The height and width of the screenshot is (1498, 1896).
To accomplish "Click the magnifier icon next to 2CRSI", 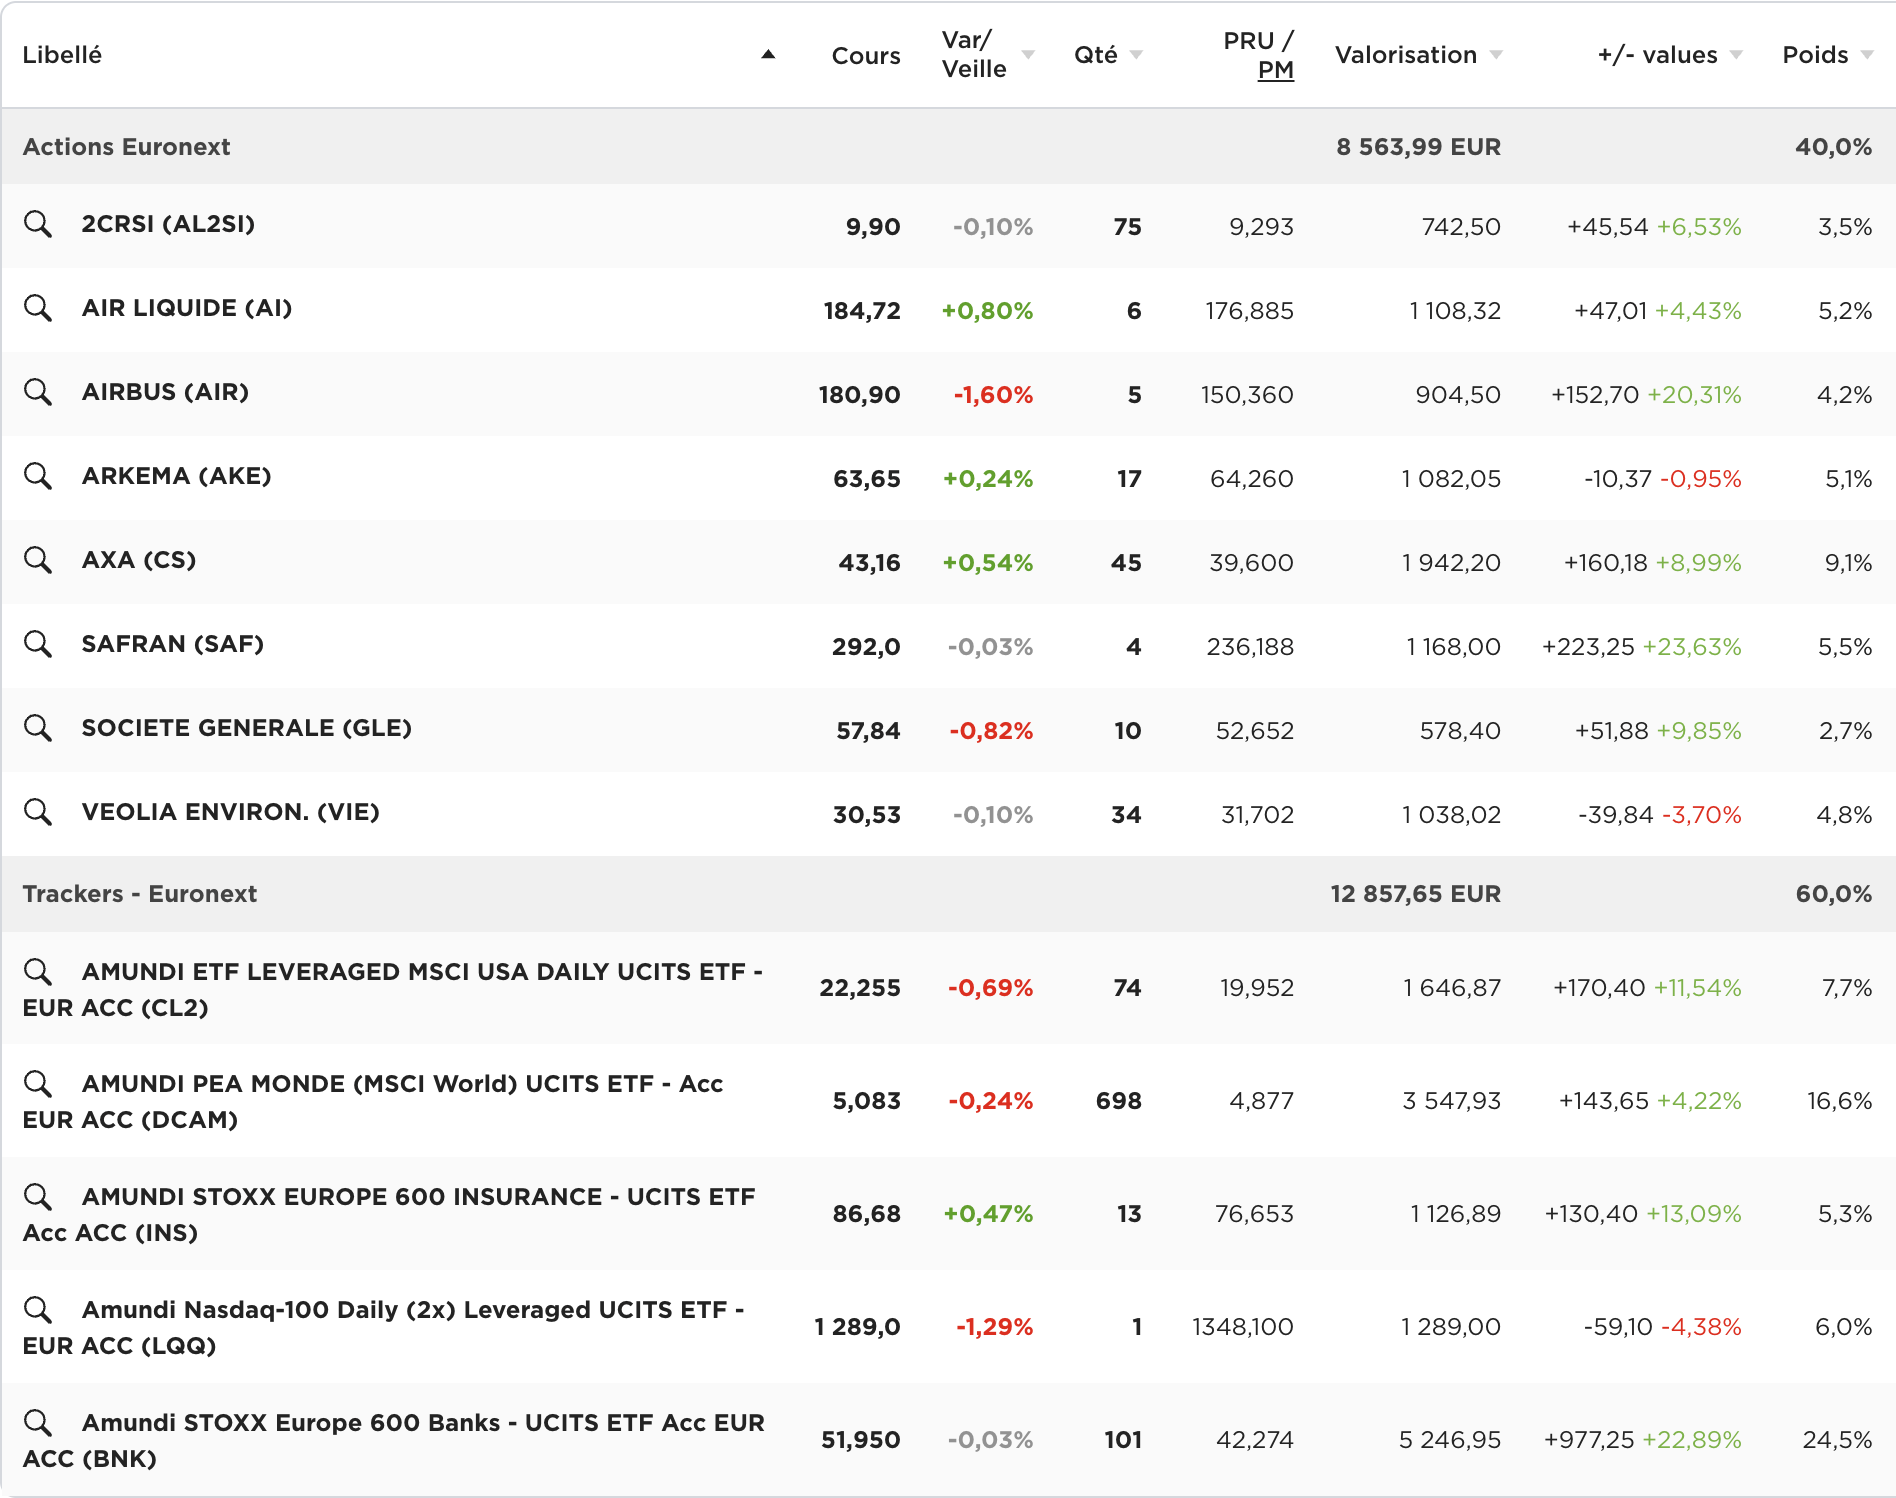I will pos(38,224).
